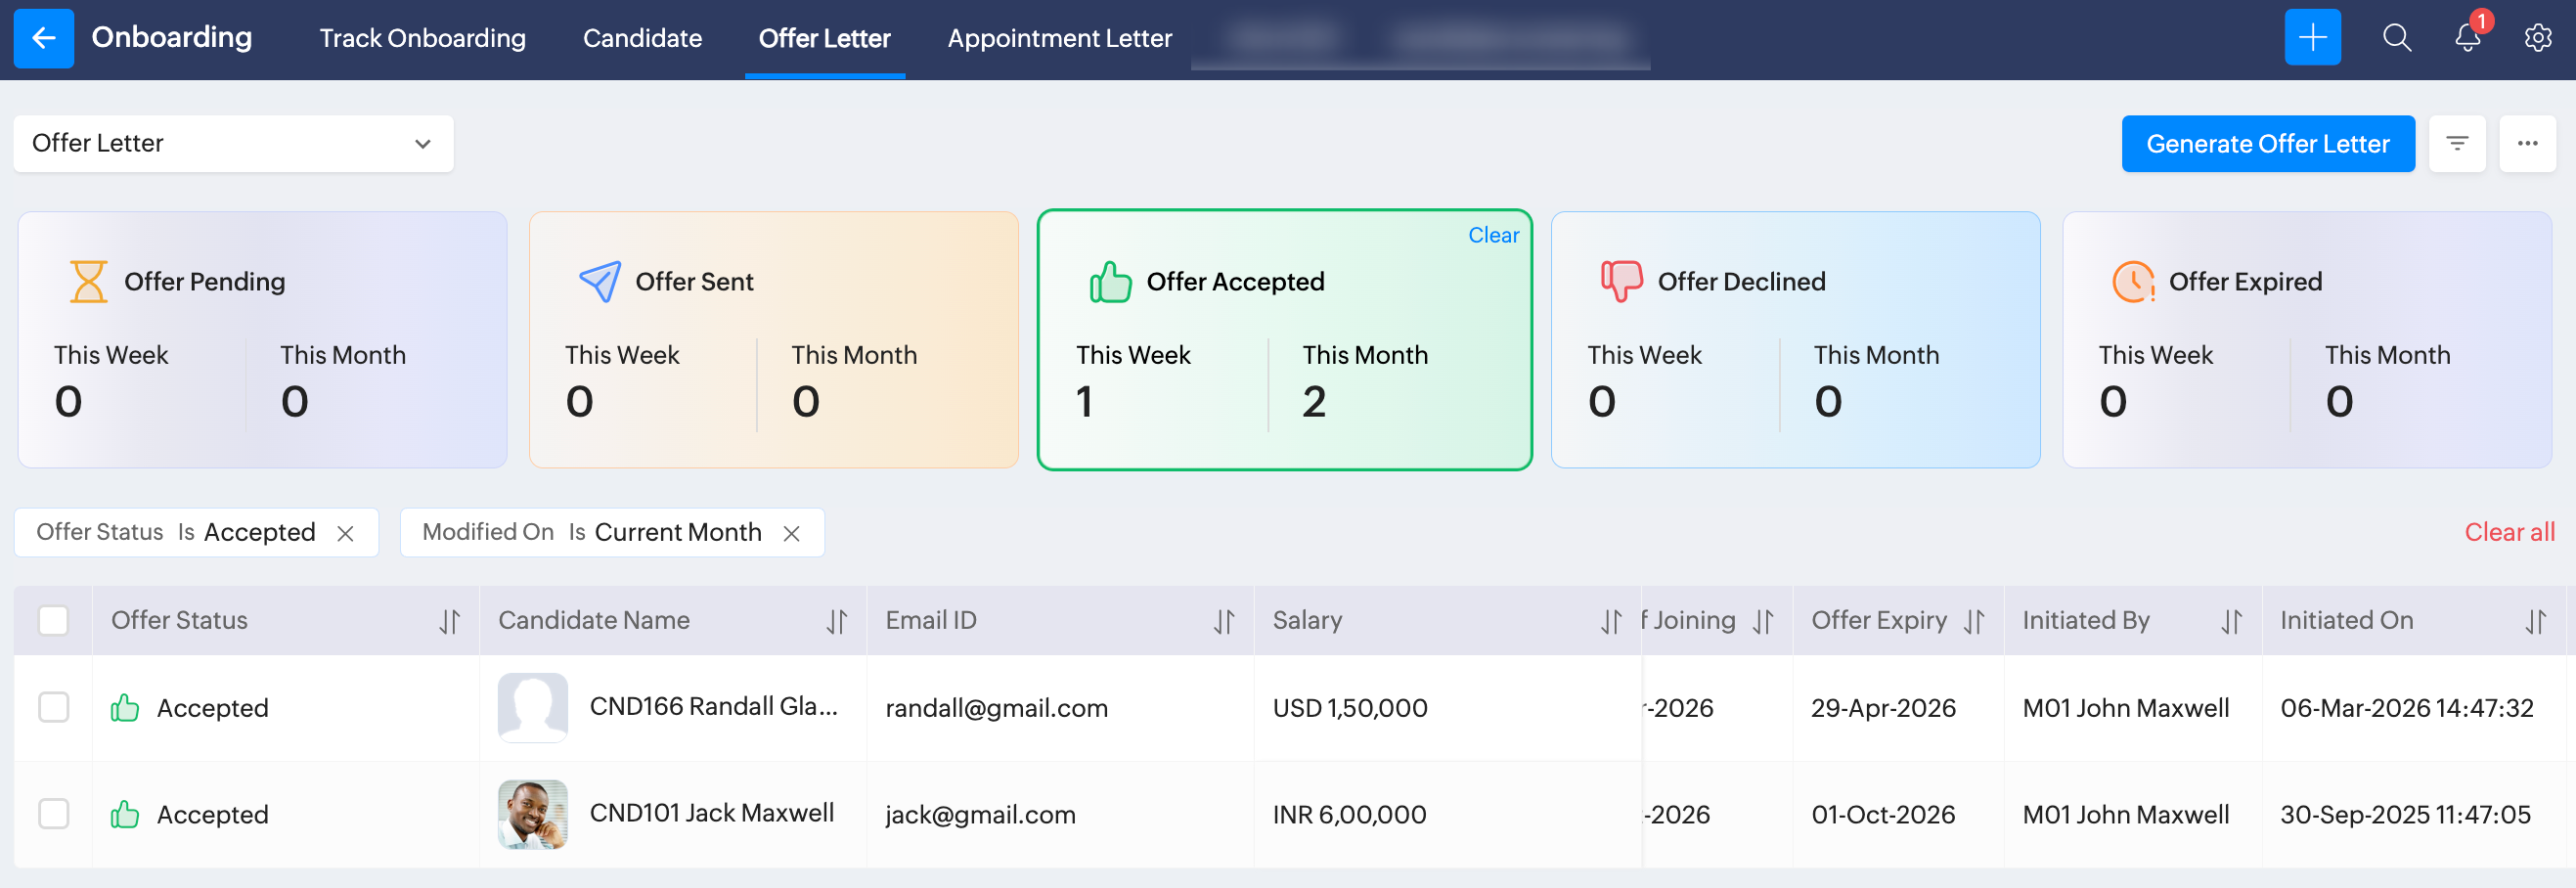The width and height of the screenshot is (2576, 888).
Task: Sort the Salary column
Action: click(1610, 622)
